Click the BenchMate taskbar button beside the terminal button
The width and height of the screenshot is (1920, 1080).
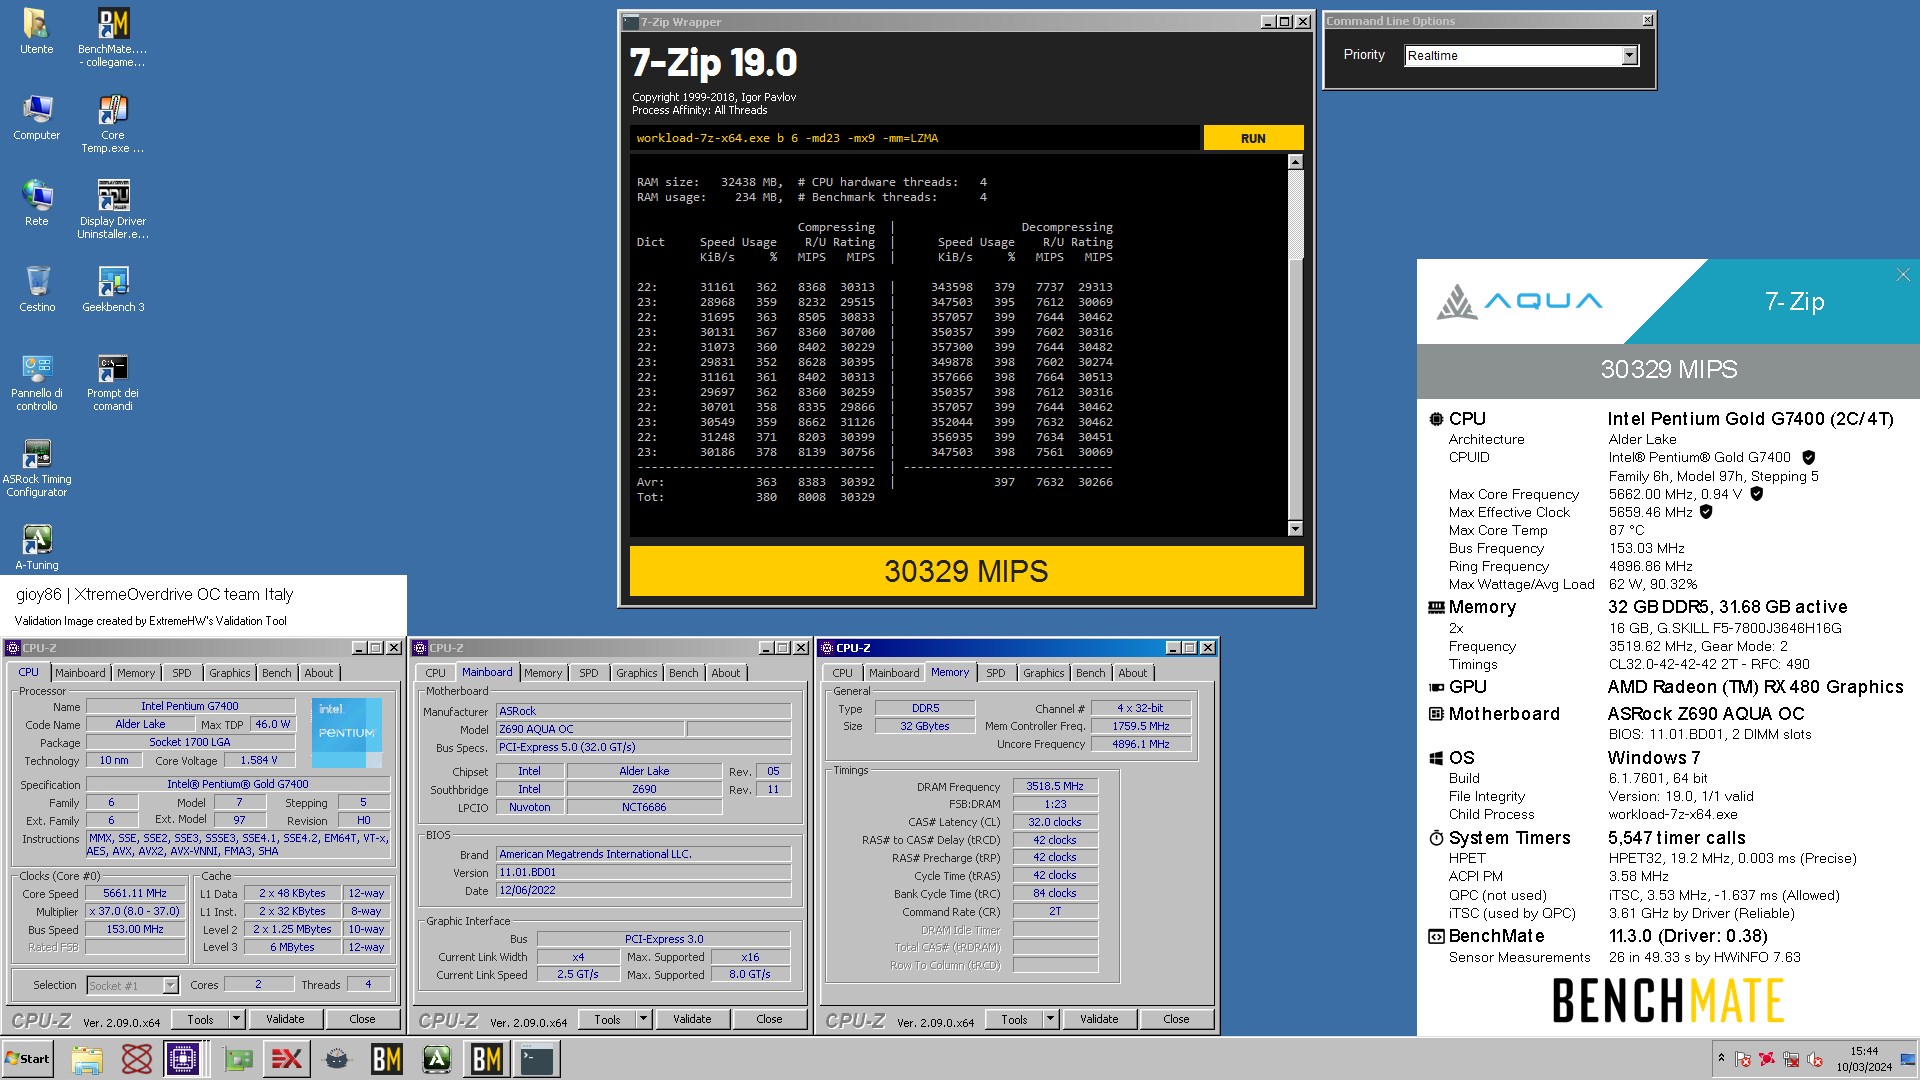(x=487, y=1059)
